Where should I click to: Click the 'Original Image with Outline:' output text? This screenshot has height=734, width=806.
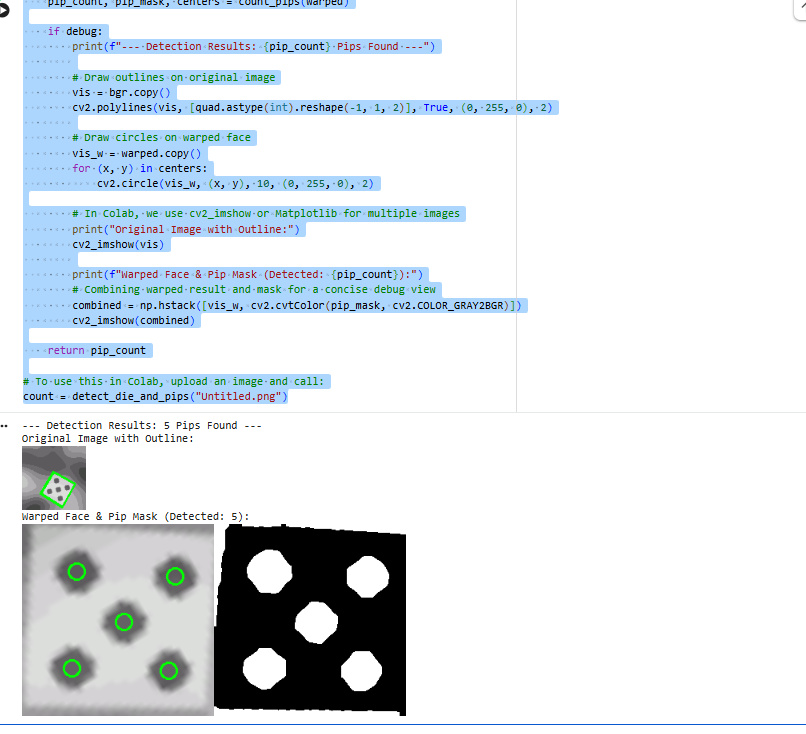coord(107,439)
